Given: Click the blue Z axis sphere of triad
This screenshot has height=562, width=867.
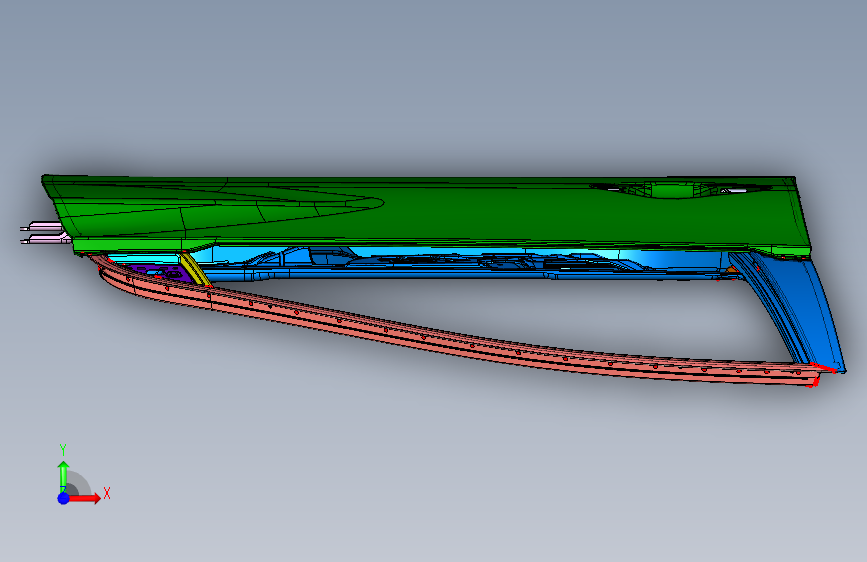Looking at the screenshot, I should point(64,498).
